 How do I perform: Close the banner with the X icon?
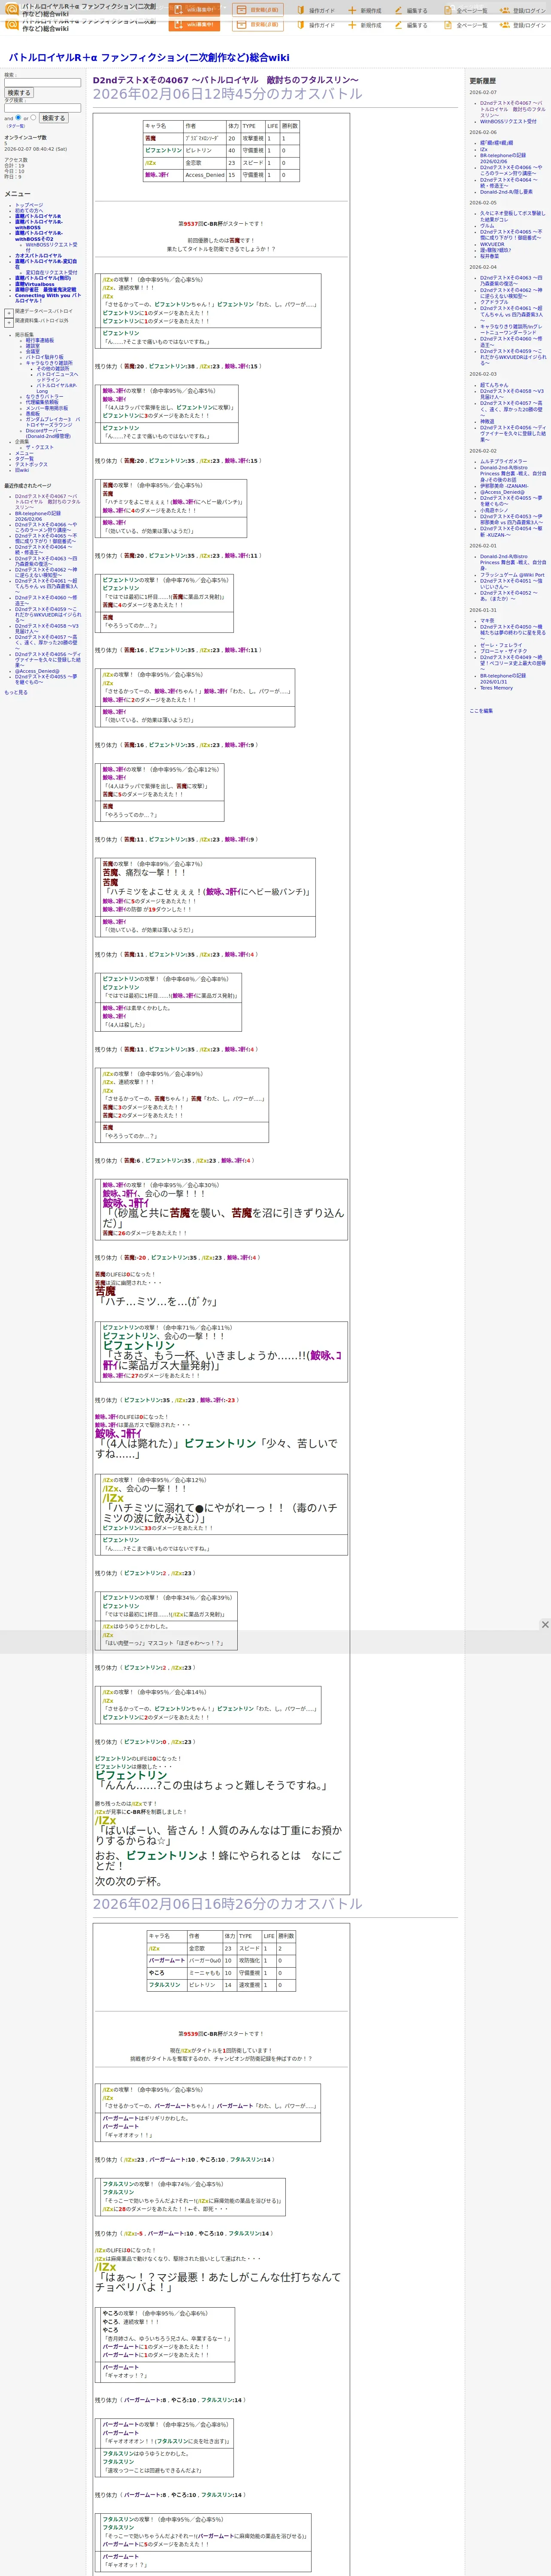point(544,1625)
